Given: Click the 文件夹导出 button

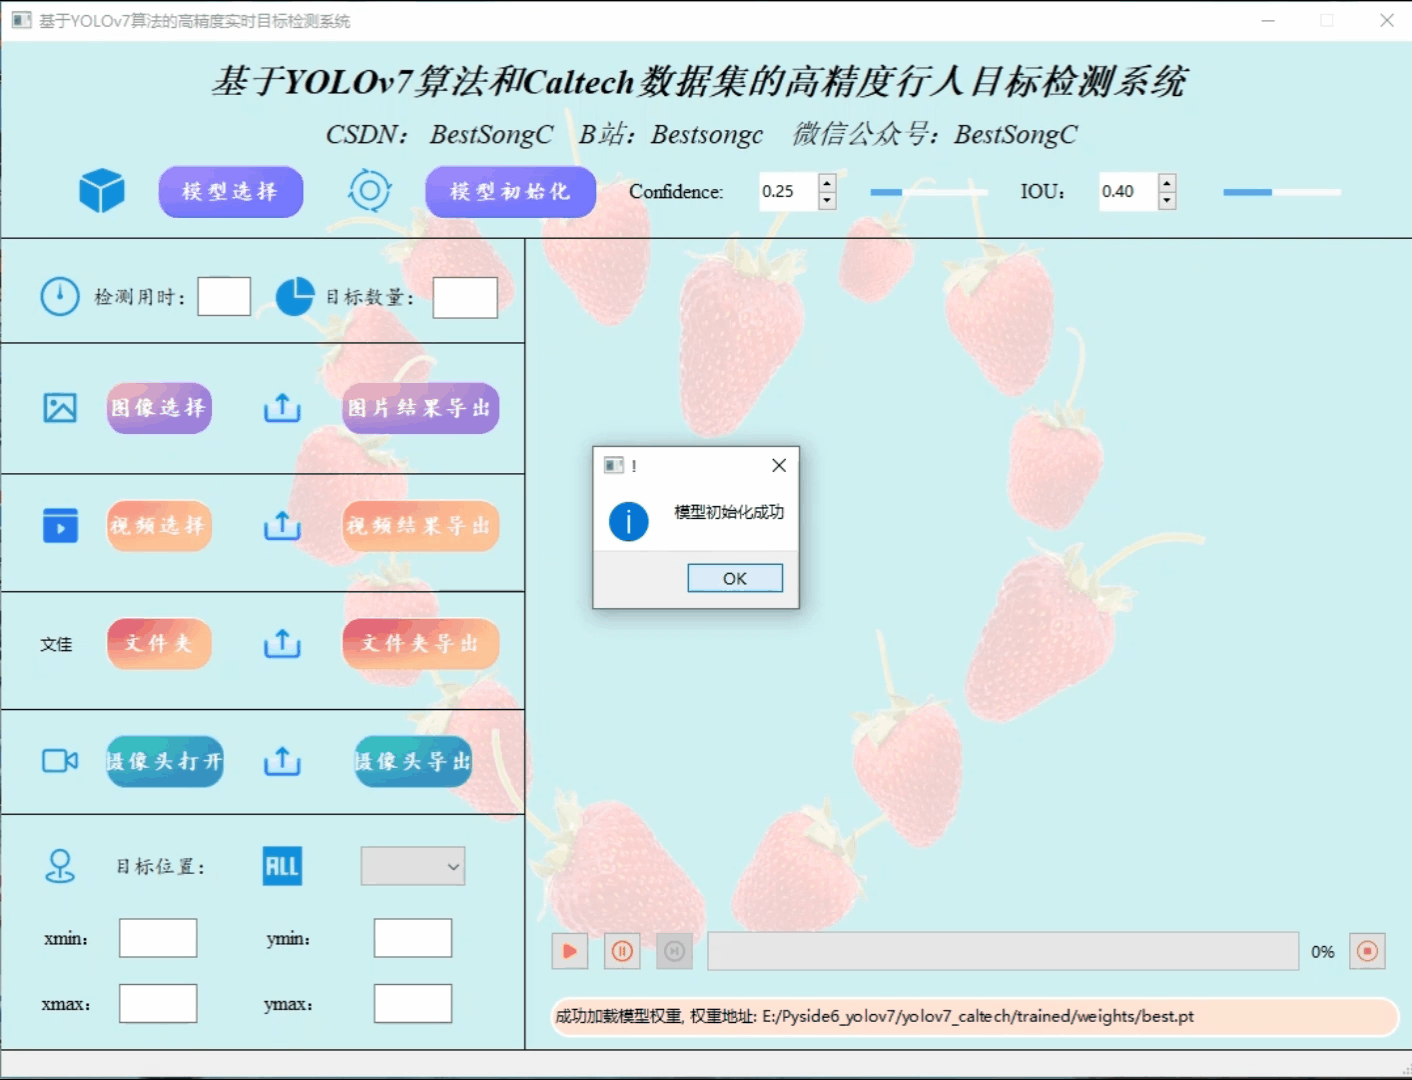Looking at the screenshot, I should [x=420, y=644].
